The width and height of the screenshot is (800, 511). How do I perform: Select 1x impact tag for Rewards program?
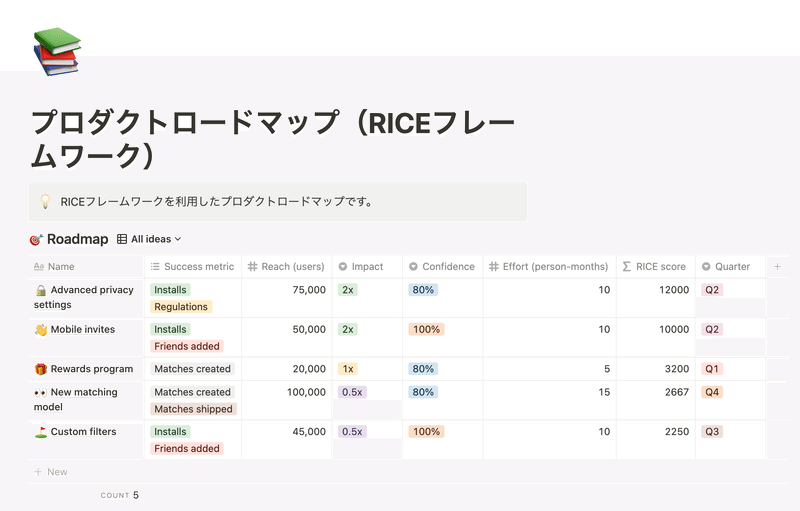348,369
